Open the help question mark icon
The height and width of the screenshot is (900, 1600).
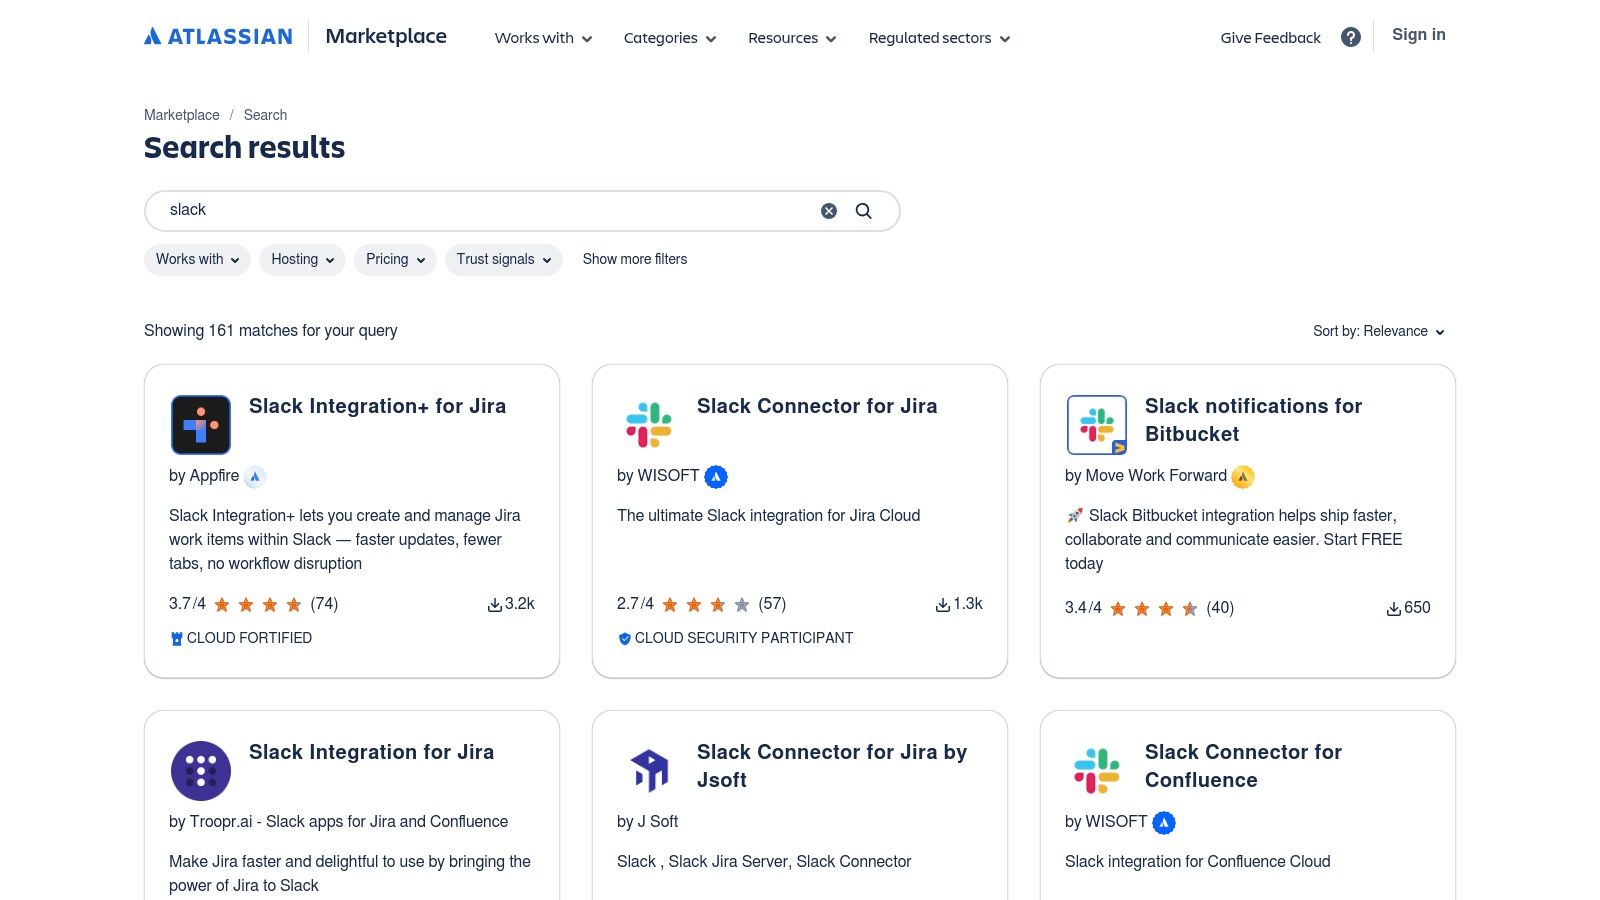[x=1351, y=38]
